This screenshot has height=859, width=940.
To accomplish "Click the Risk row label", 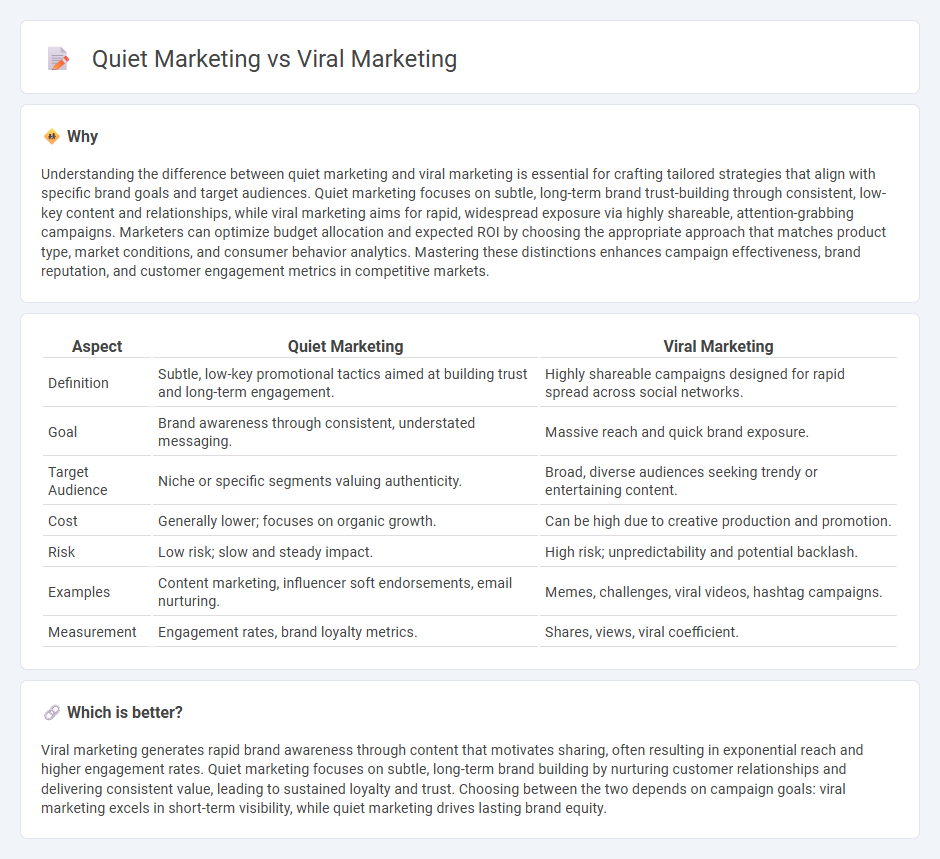I will [62, 552].
